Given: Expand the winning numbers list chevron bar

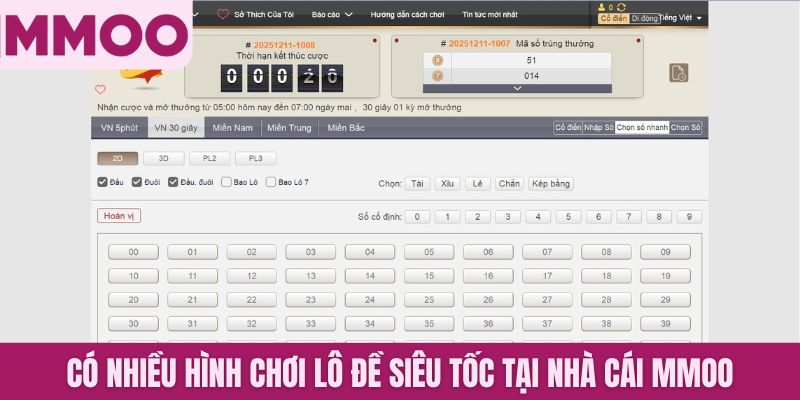Looking at the screenshot, I should tap(517, 88).
